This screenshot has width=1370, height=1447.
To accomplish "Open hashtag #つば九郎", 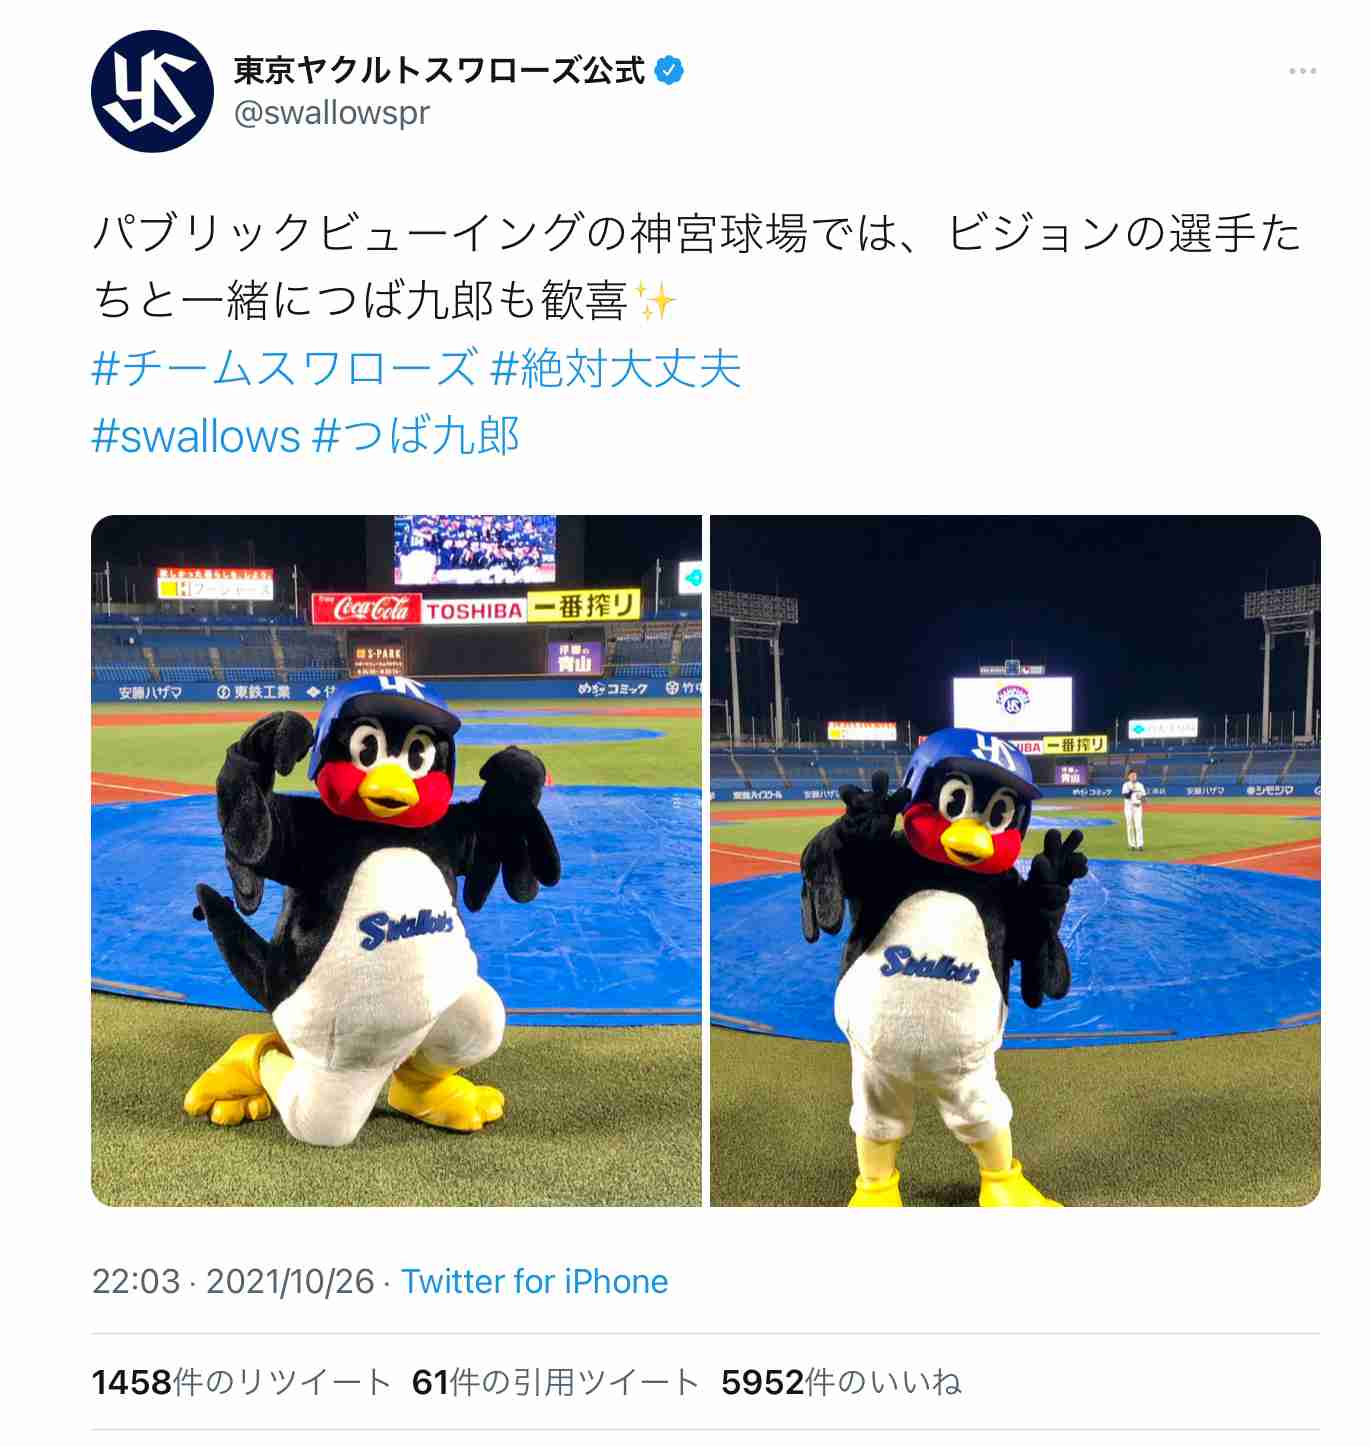I will coord(415,436).
